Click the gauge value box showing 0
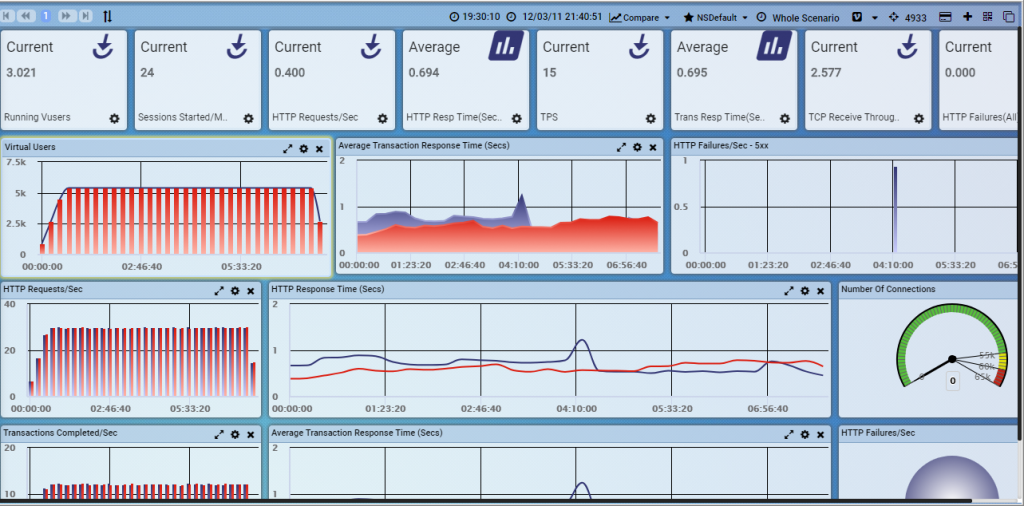 pyautogui.click(x=953, y=381)
